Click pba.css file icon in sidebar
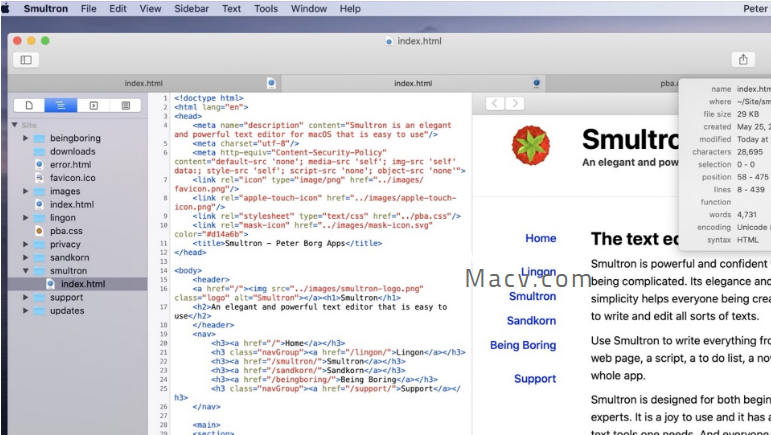The height and width of the screenshot is (435, 771). tap(39, 231)
